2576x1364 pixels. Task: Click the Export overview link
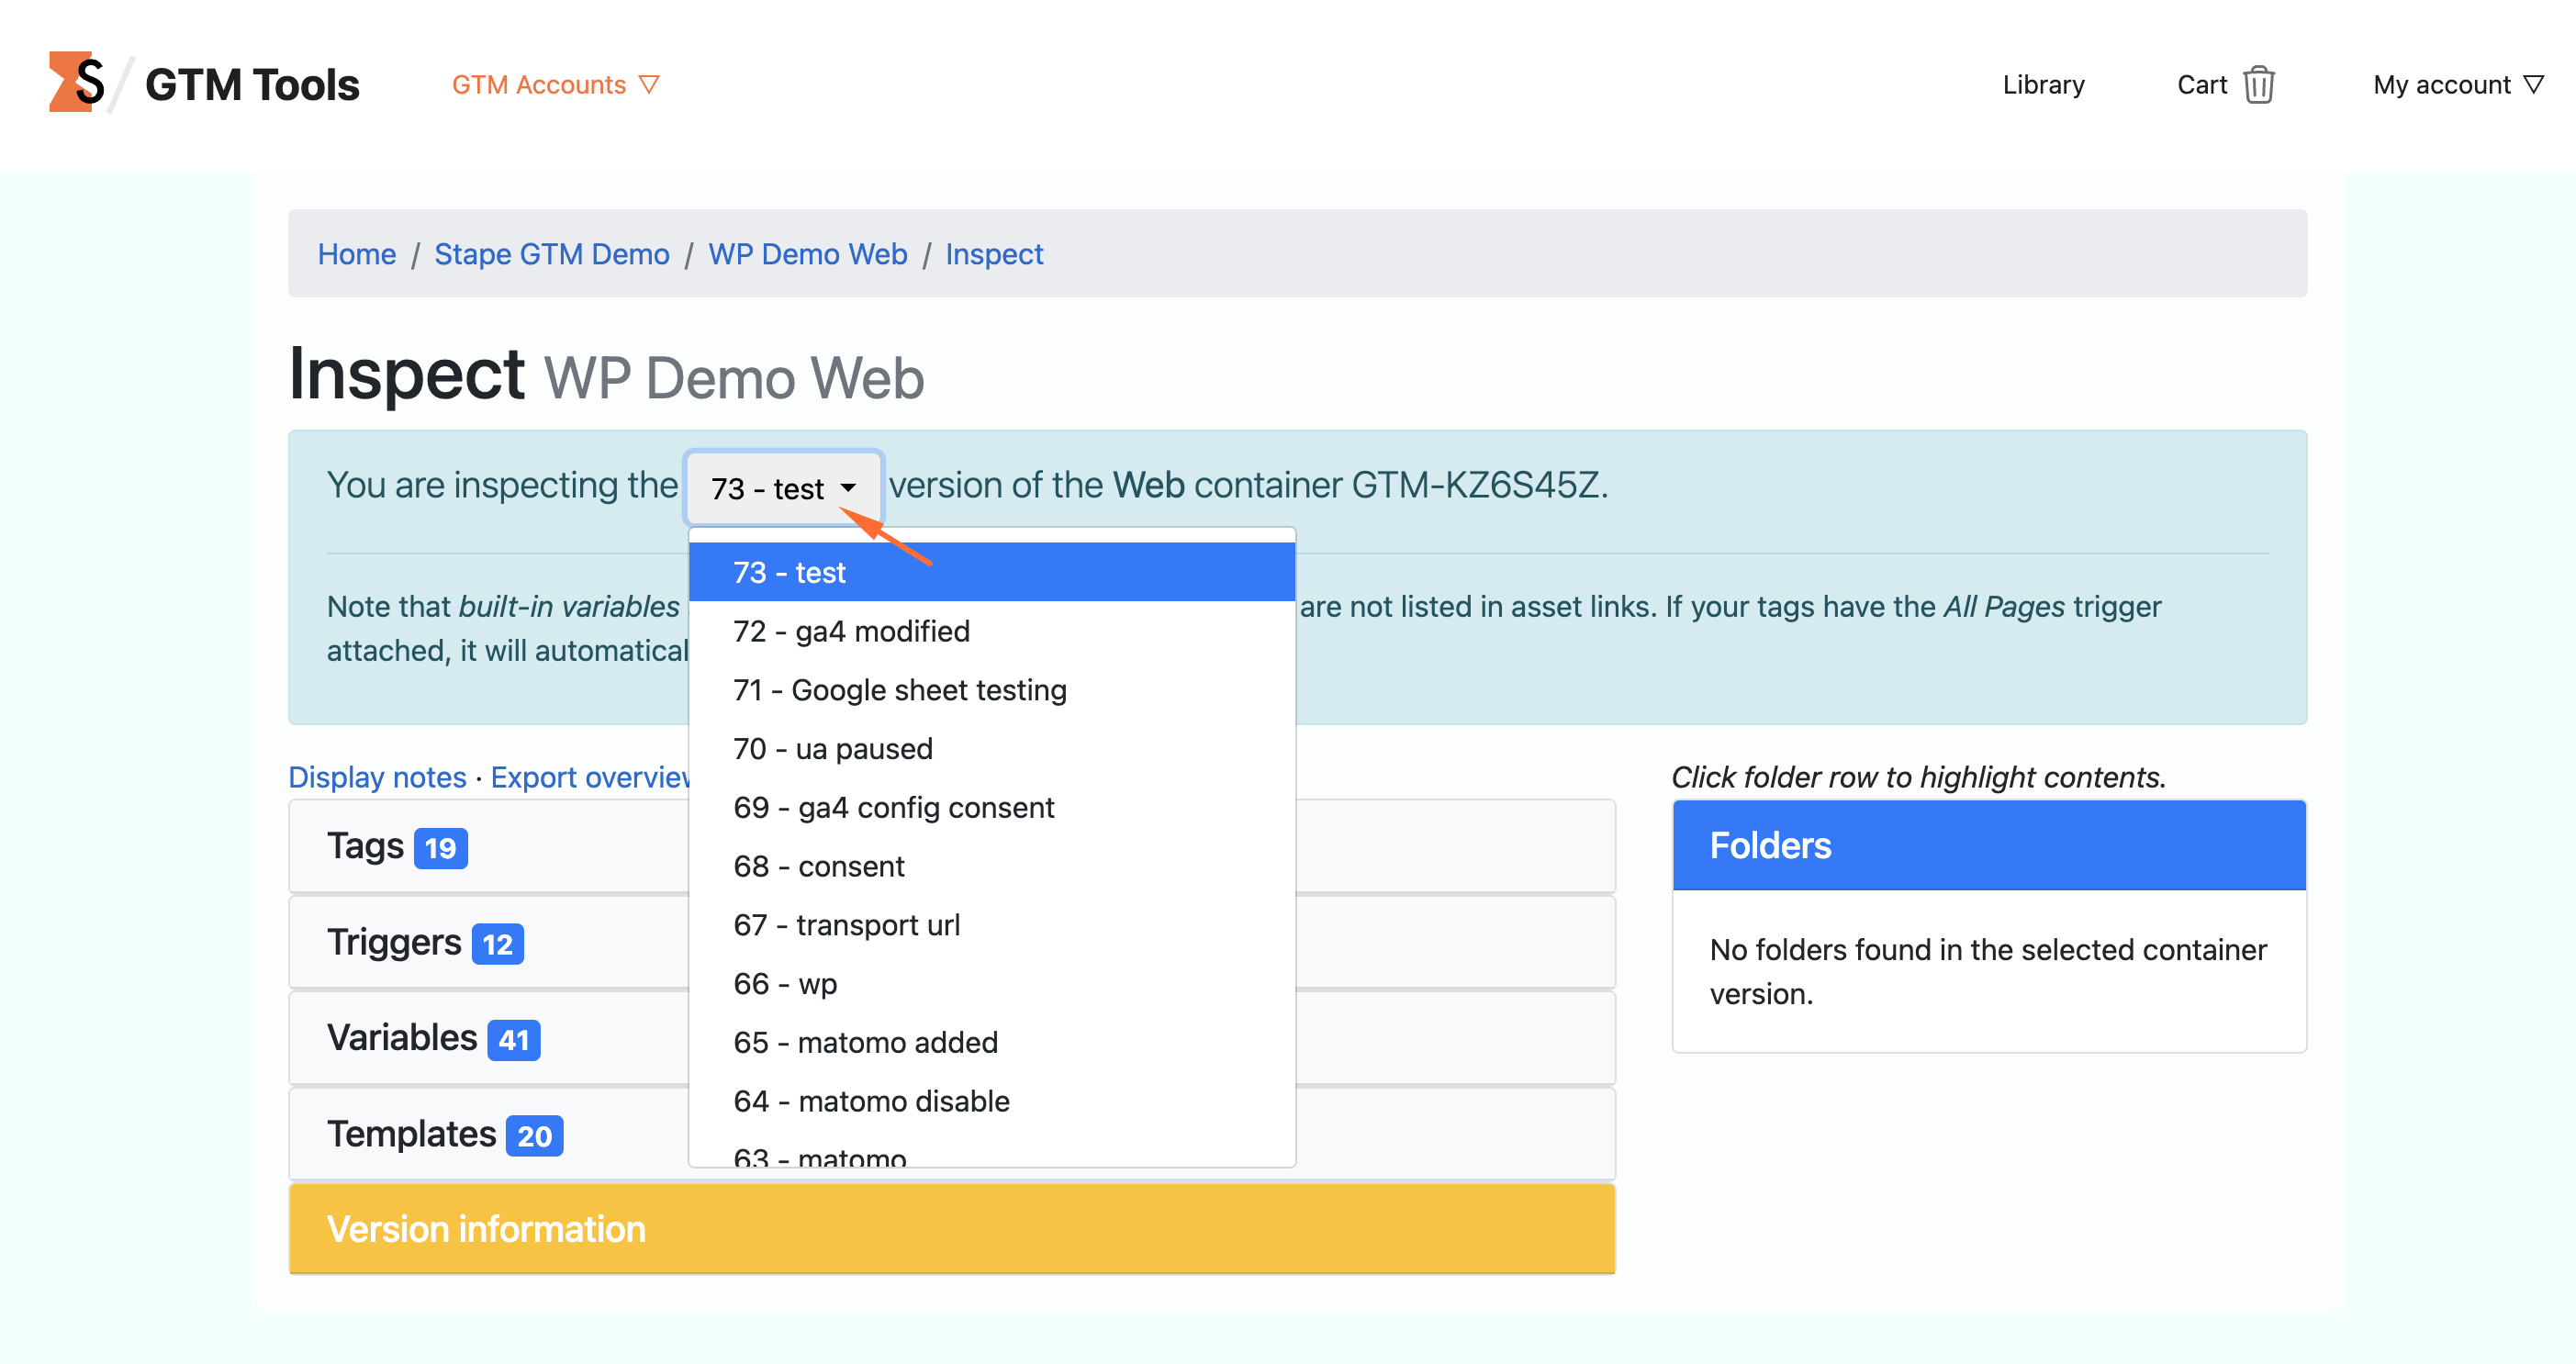click(x=590, y=777)
